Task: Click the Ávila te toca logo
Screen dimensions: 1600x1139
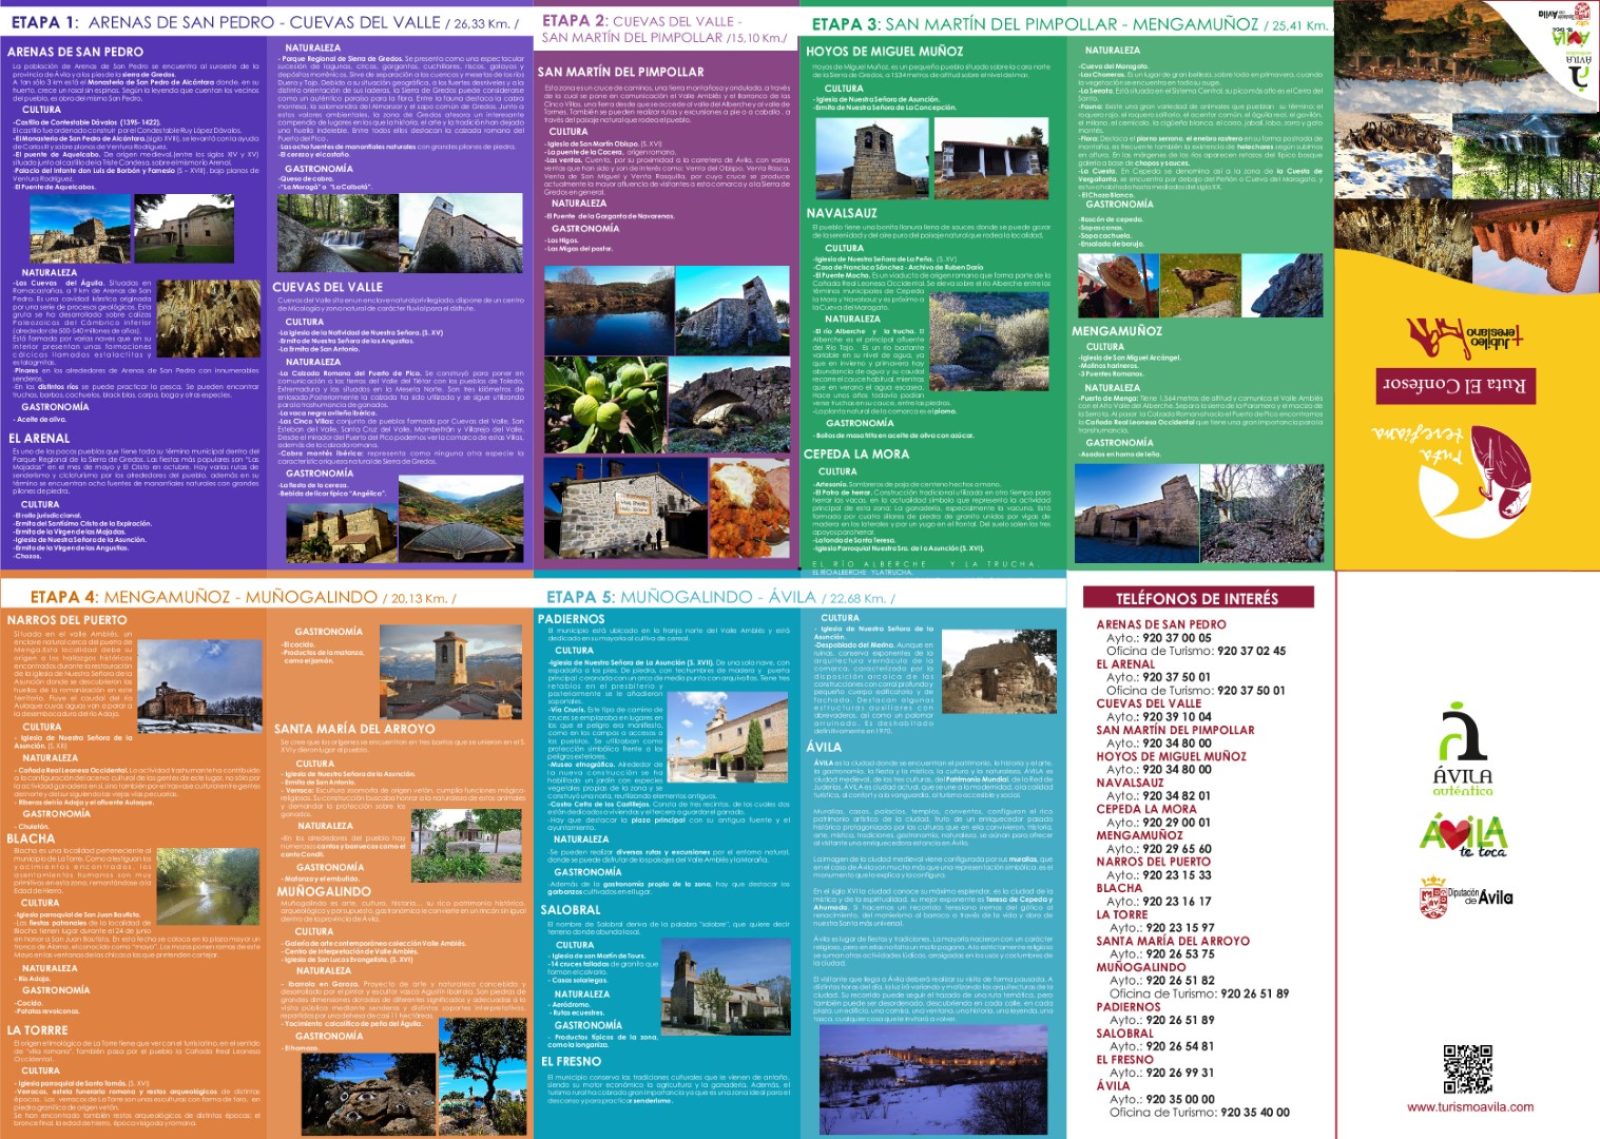Action: [x=1464, y=836]
